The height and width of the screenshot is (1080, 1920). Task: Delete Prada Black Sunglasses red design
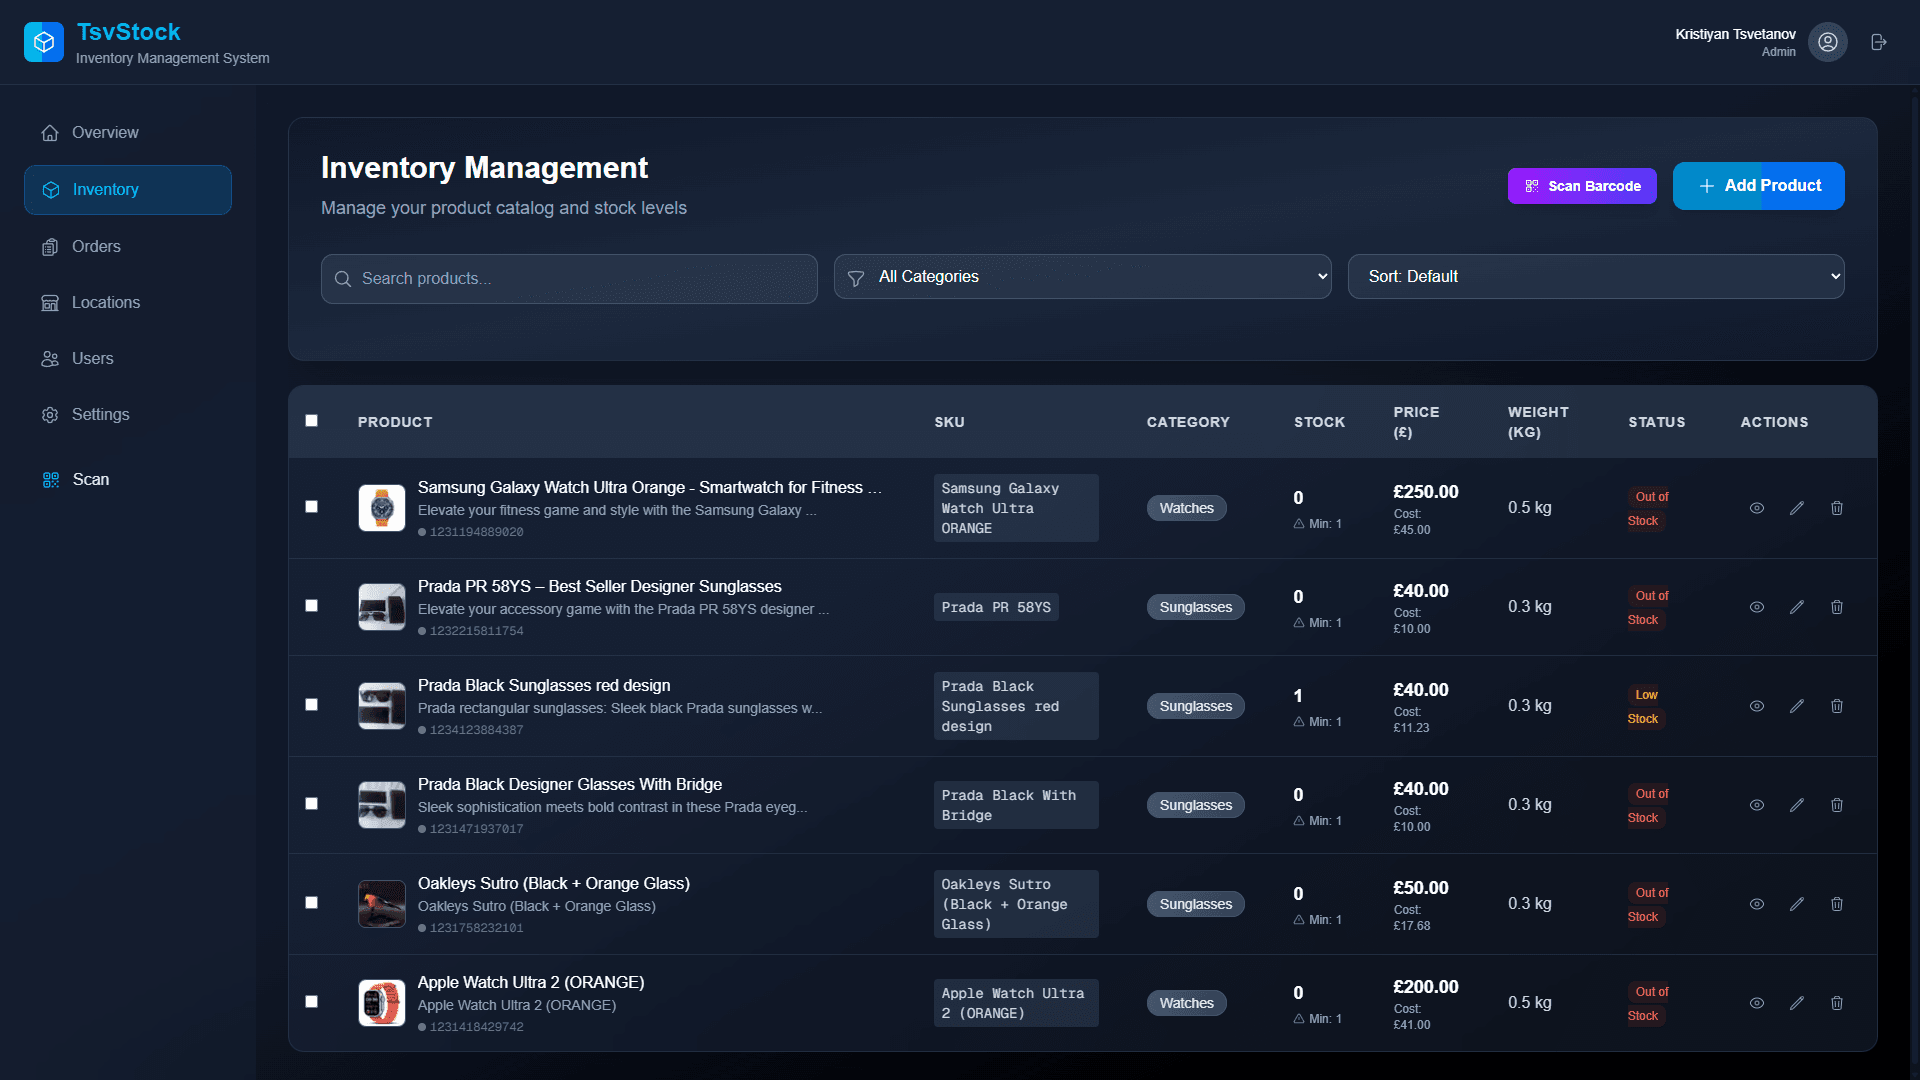(1837, 706)
